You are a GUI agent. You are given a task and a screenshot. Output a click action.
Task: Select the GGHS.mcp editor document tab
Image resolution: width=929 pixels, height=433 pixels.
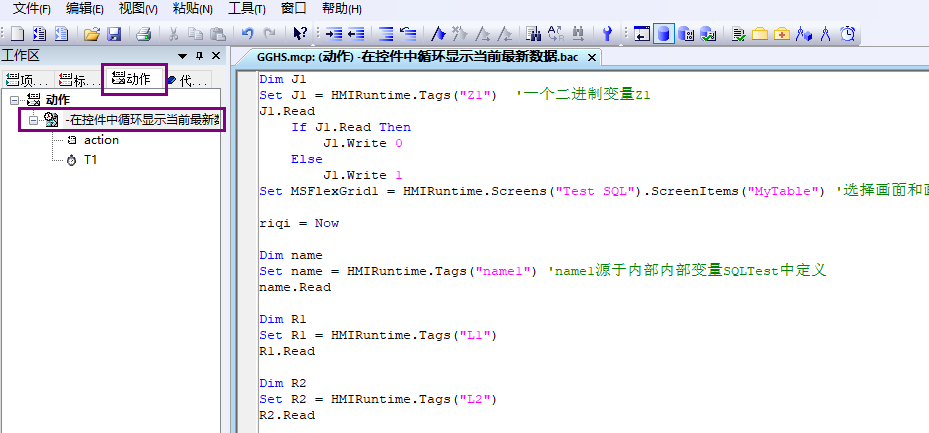tap(417, 57)
